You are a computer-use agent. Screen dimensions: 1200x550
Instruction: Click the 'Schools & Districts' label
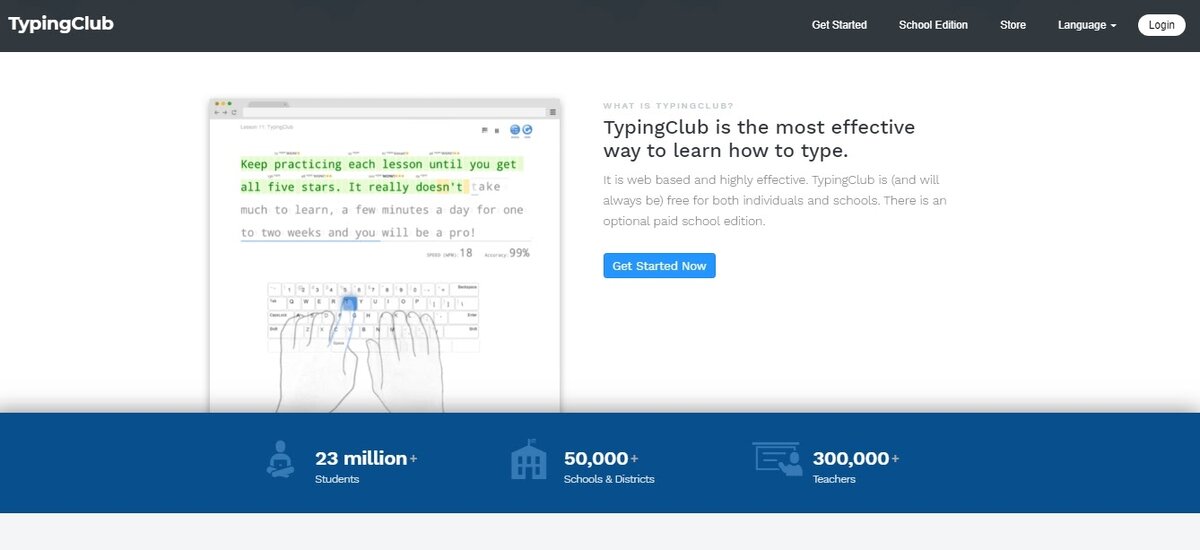point(609,479)
